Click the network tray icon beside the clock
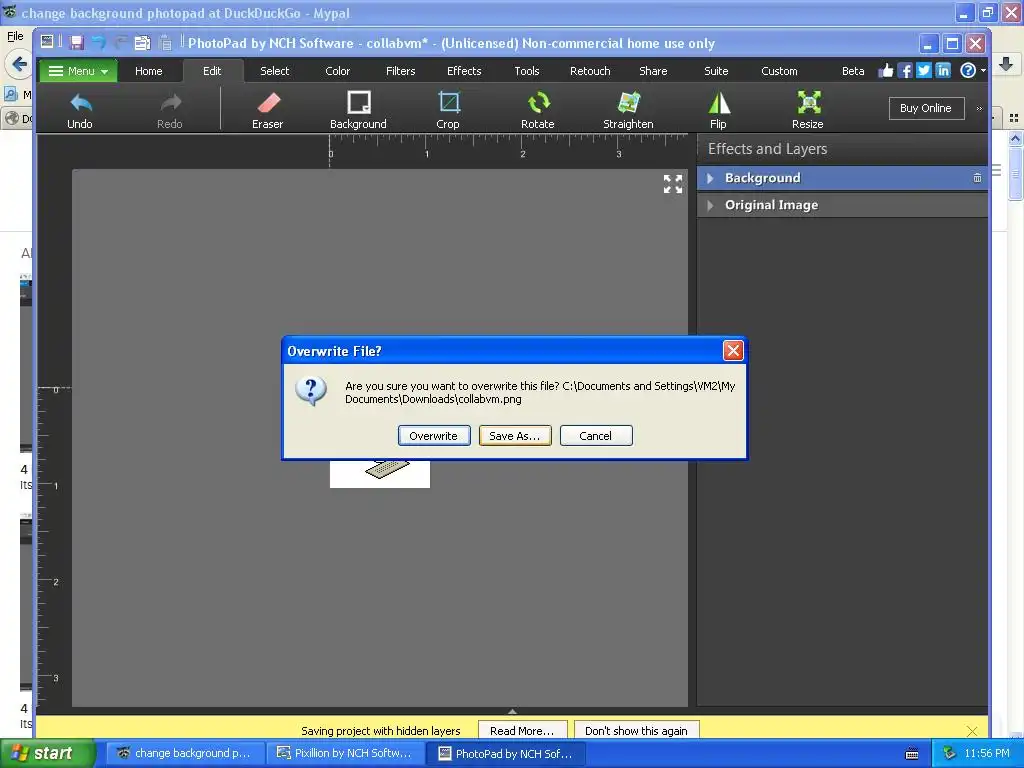 coord(949,753)
